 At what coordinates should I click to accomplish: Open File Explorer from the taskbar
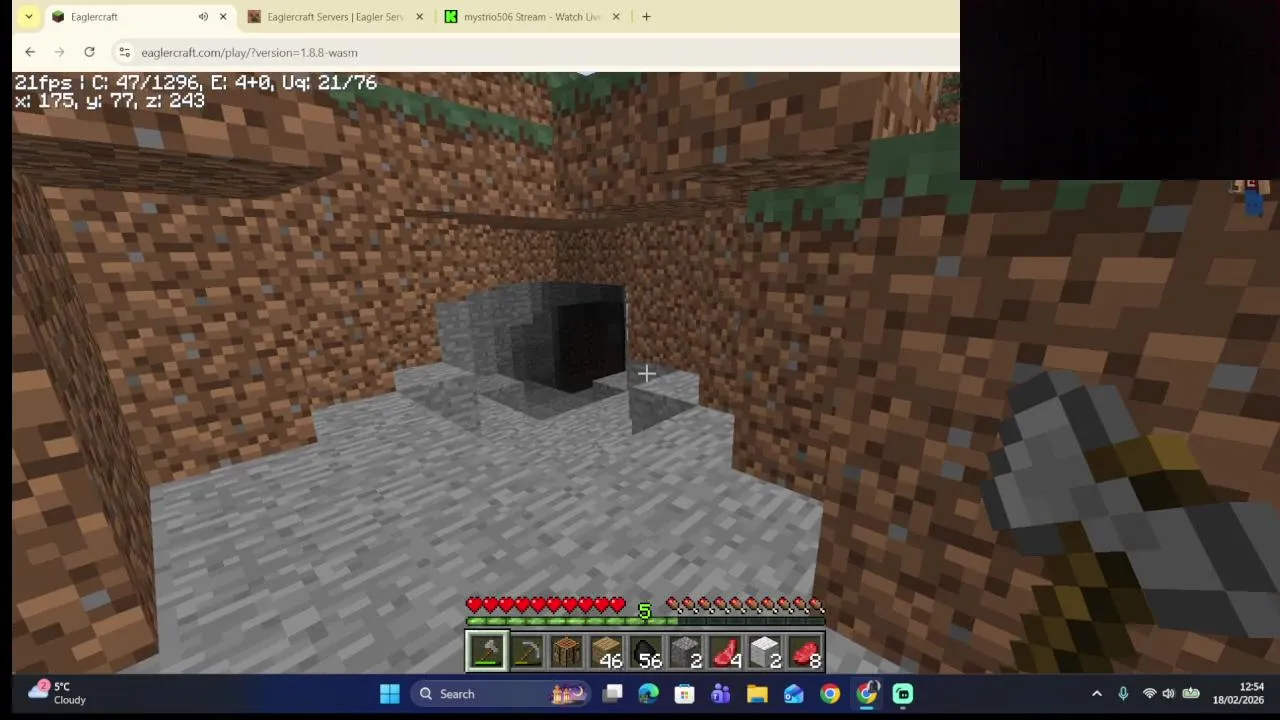[x=757, y=694]
